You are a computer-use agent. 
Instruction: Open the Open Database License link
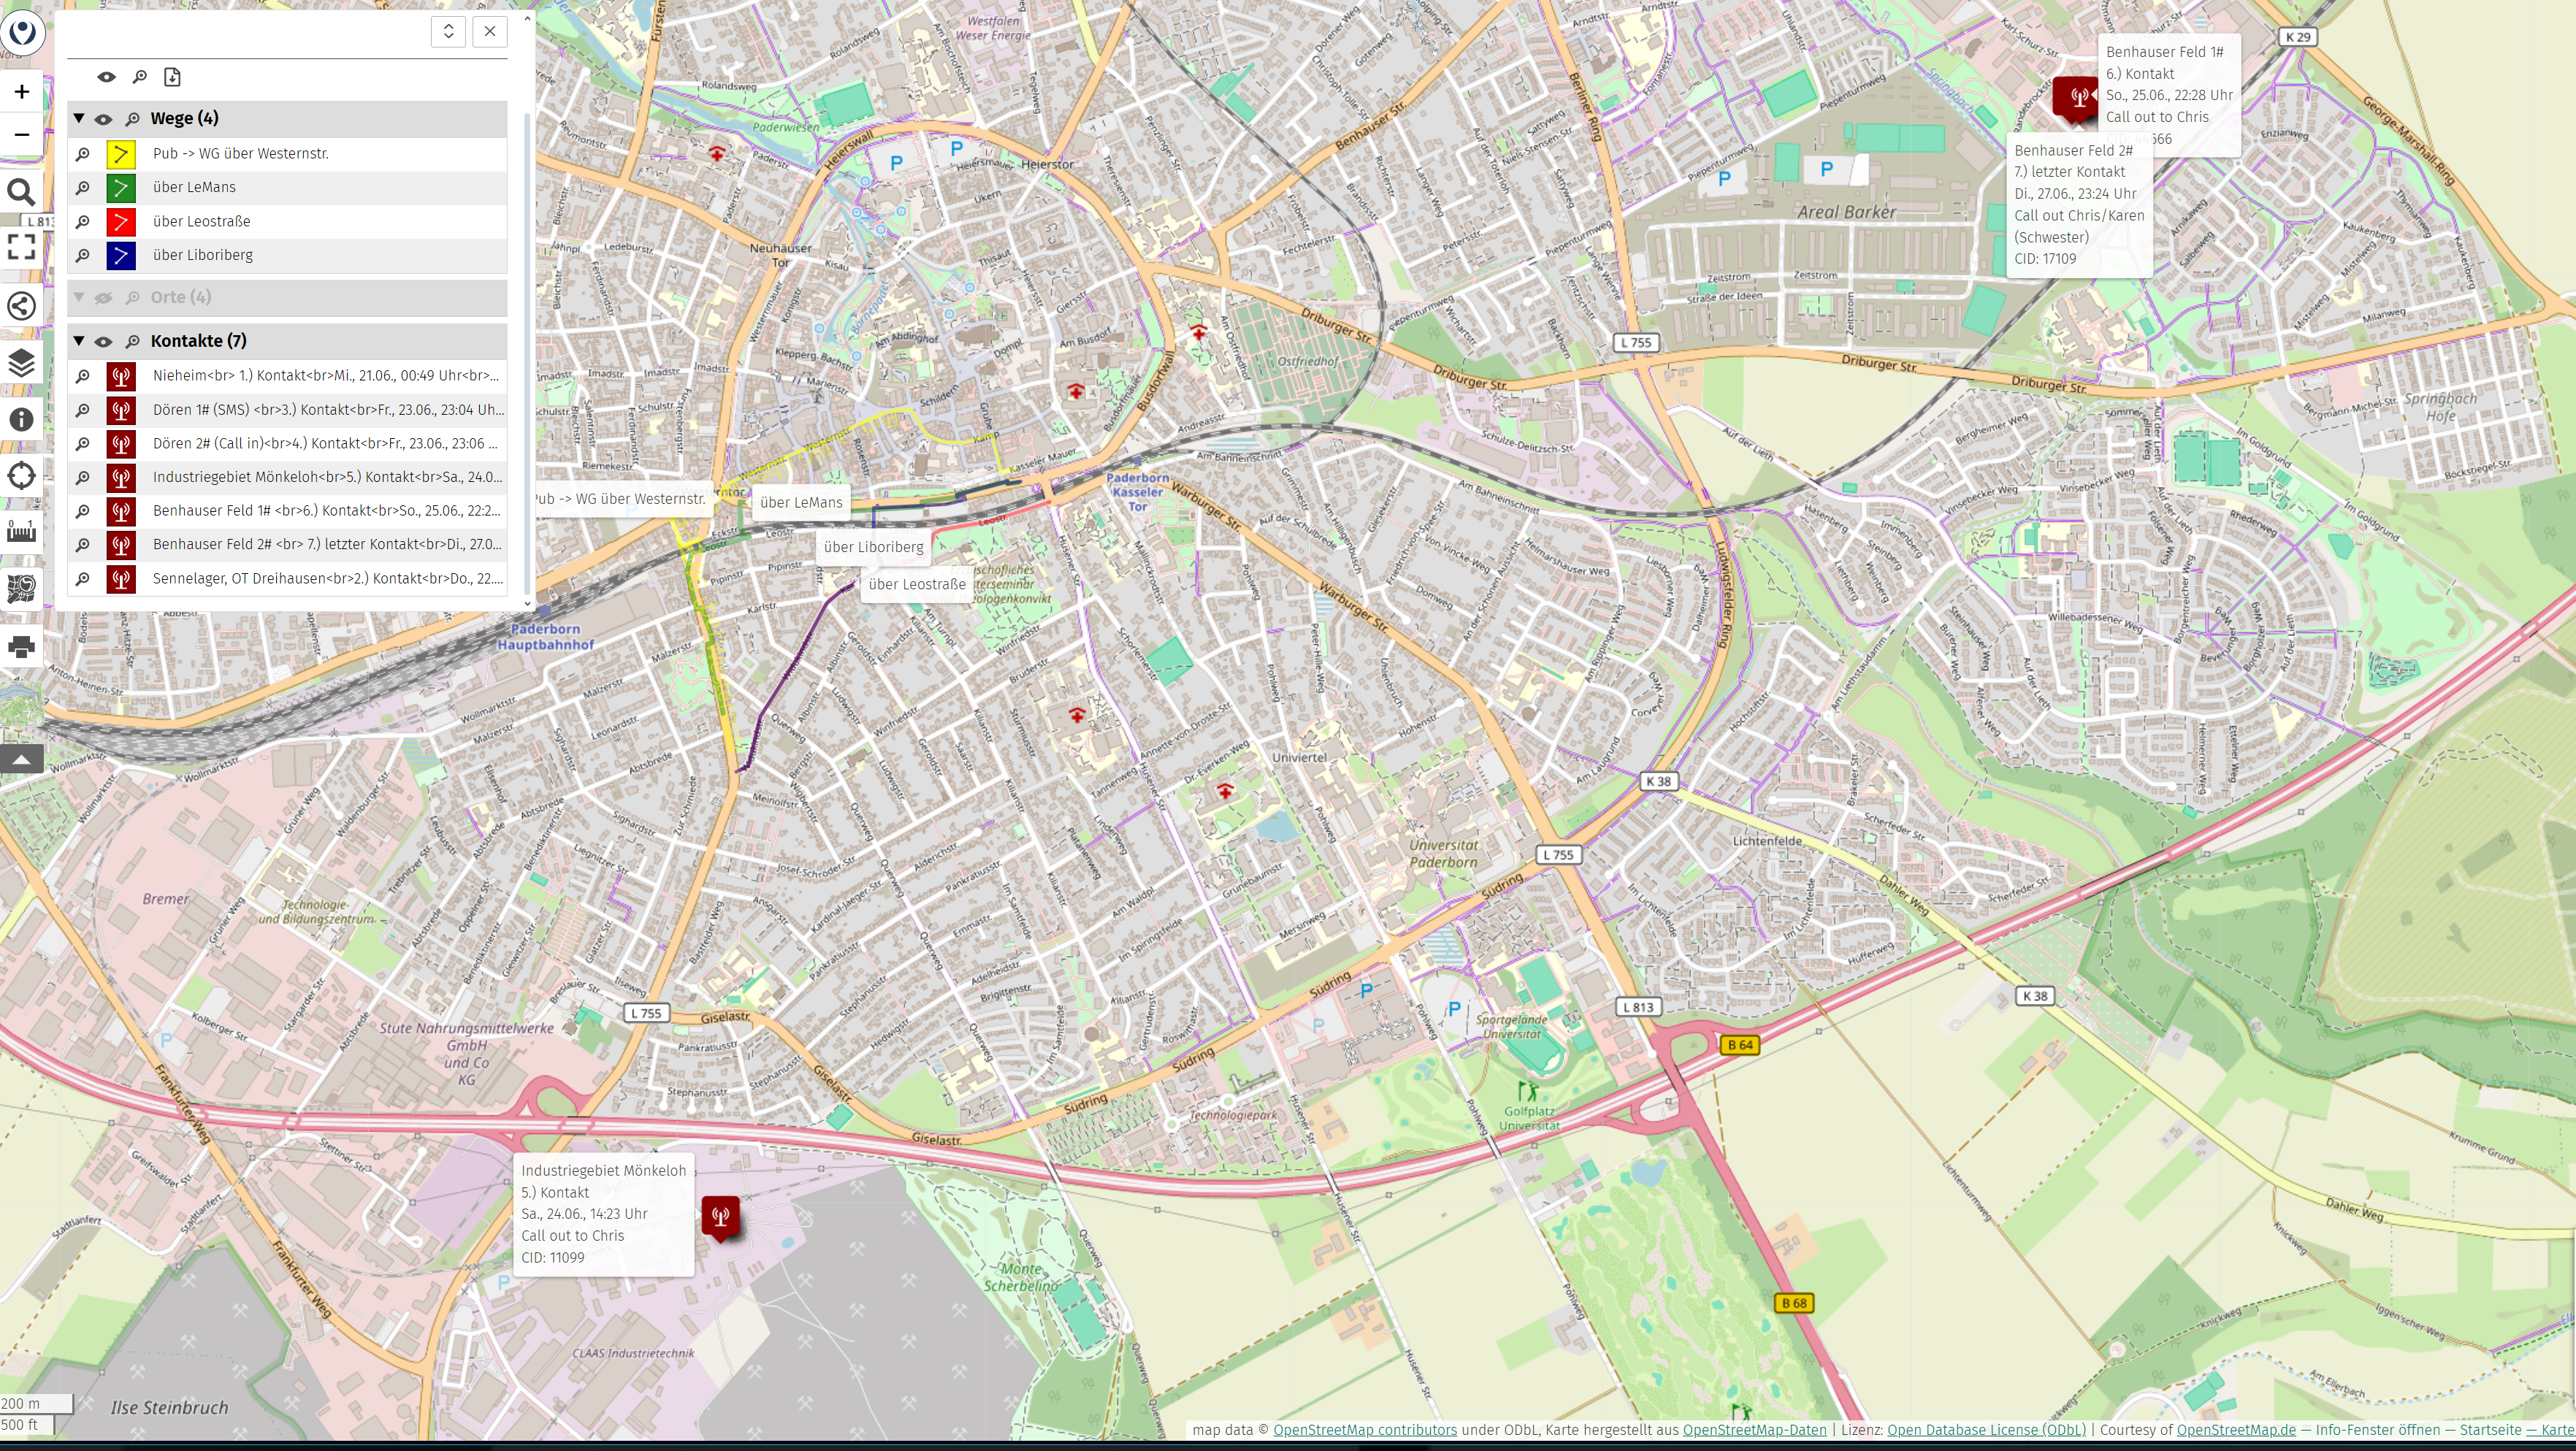1986,1430
